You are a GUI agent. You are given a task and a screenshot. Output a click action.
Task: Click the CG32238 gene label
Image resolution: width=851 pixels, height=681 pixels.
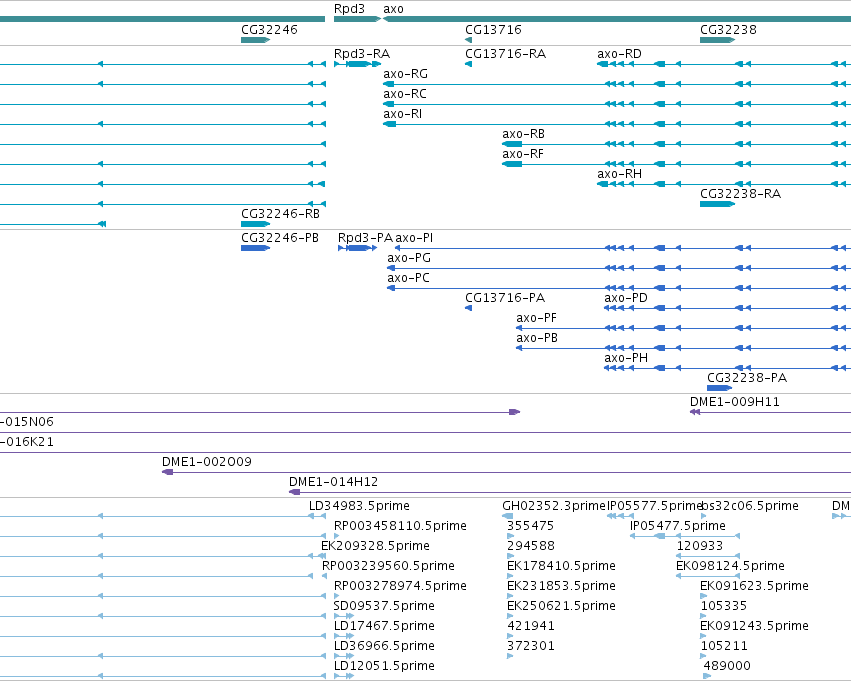point(728,30)
